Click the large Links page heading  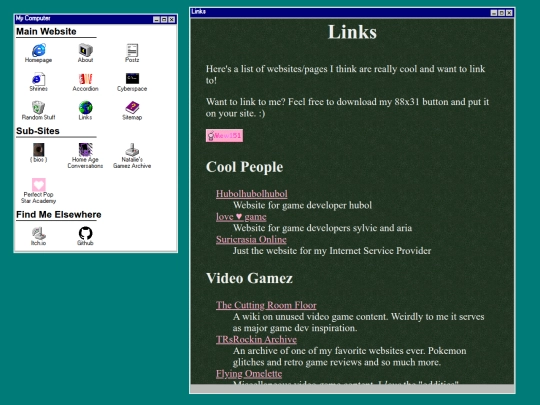coord(352,32)
